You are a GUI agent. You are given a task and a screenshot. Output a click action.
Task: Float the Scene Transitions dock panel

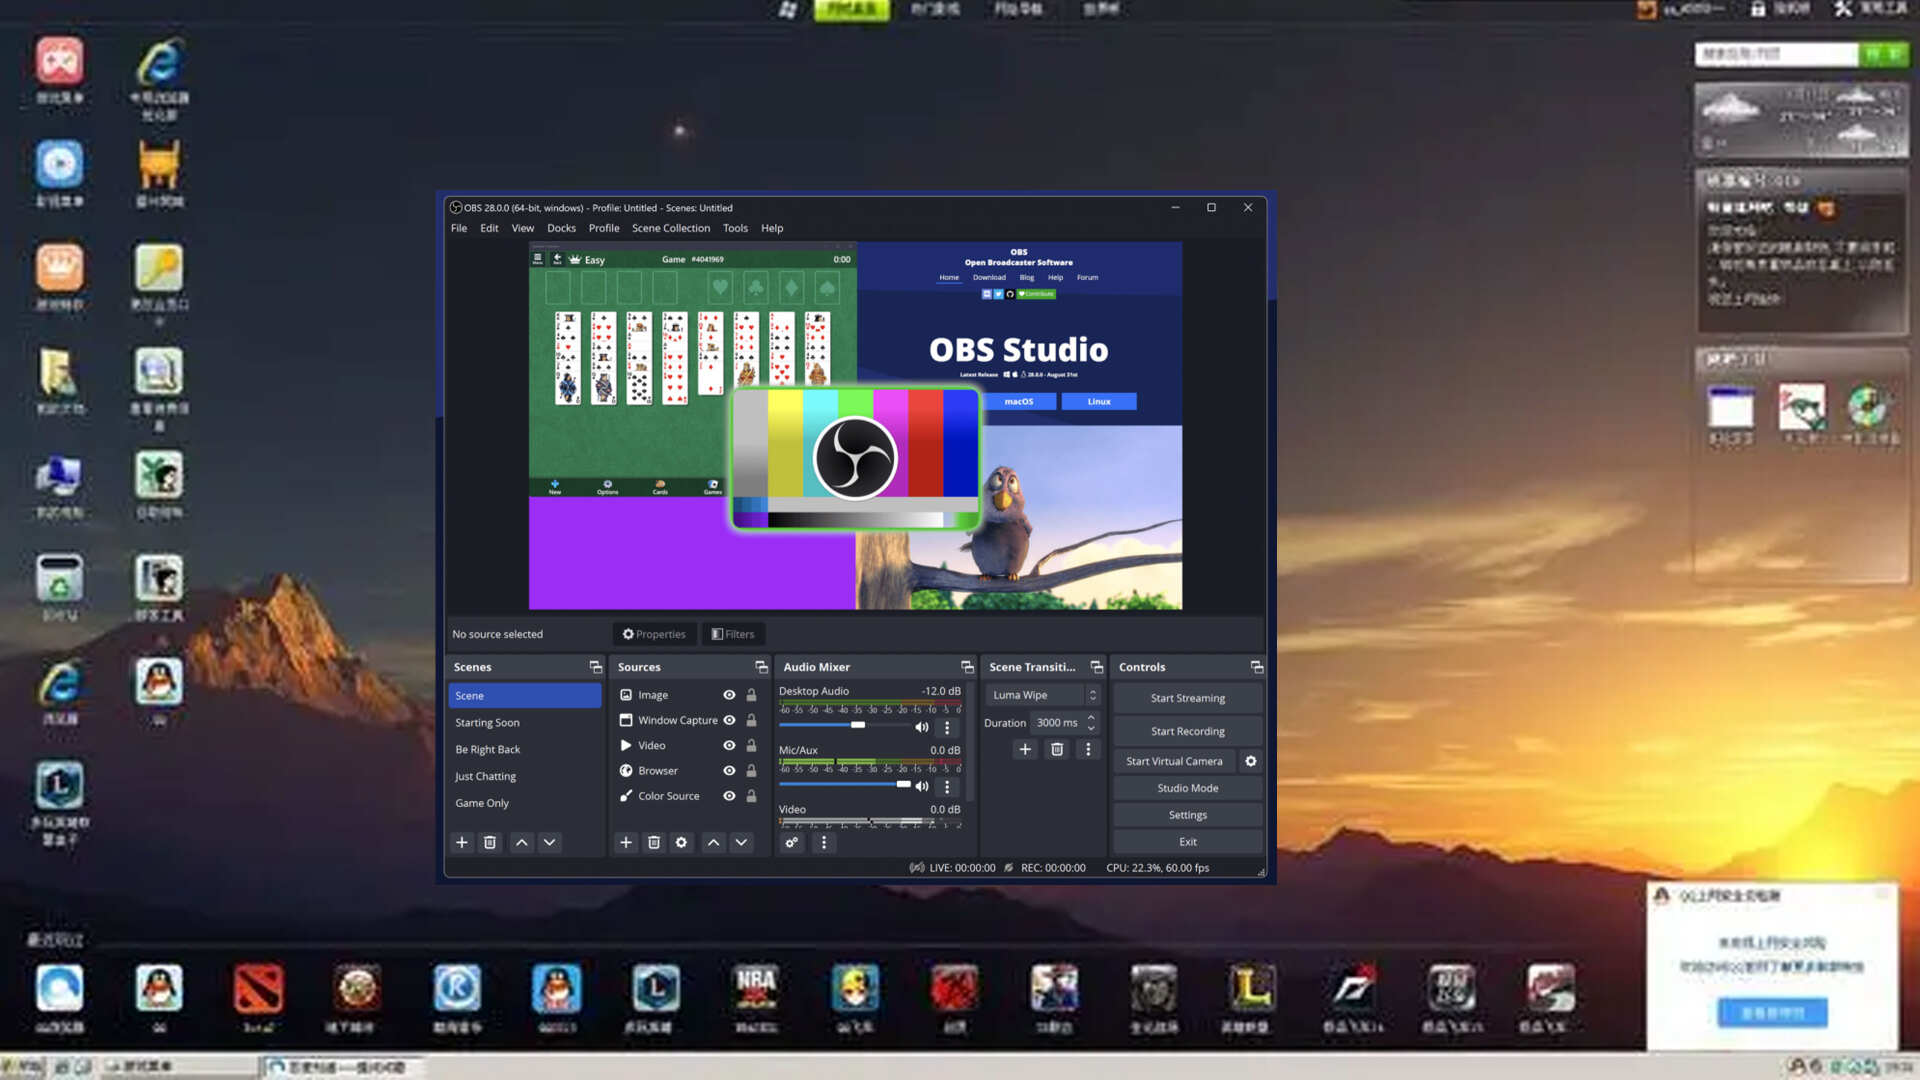tap(1097, 667)
